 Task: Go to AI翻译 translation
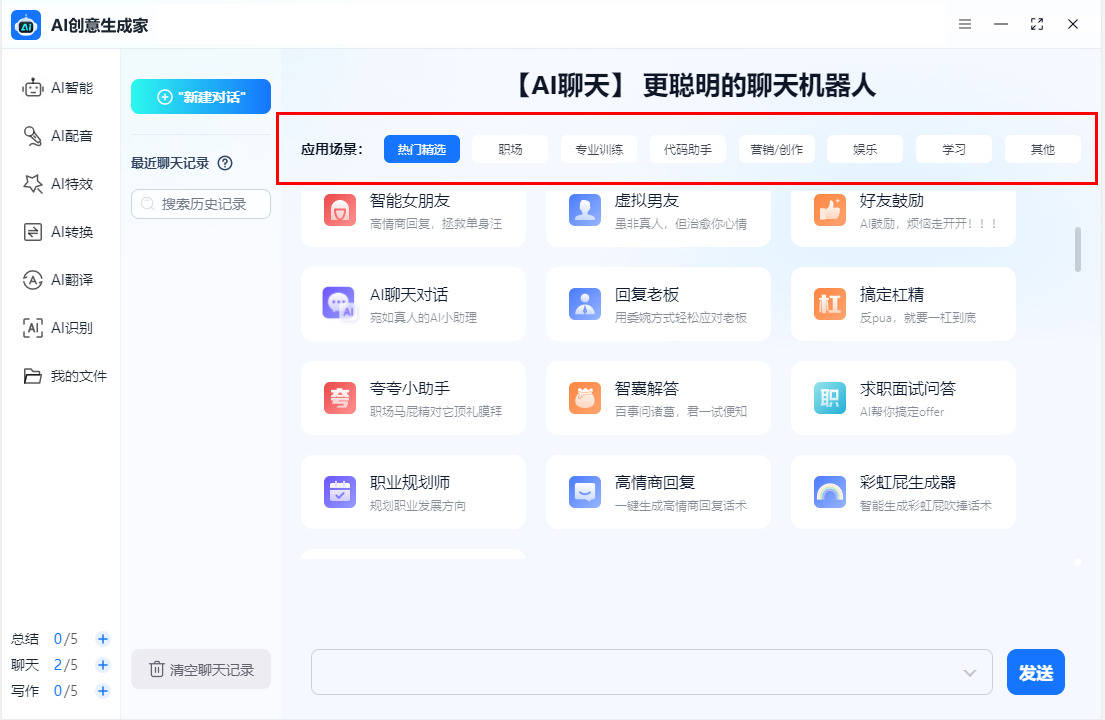tap(58, 280)
